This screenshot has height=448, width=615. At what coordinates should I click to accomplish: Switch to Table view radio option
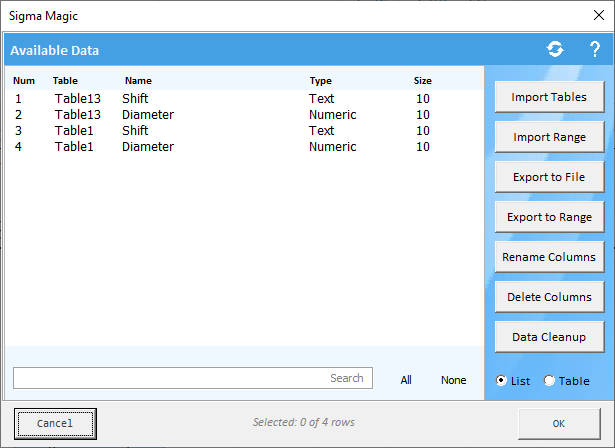pyautogui.click(x=549, y=381)
